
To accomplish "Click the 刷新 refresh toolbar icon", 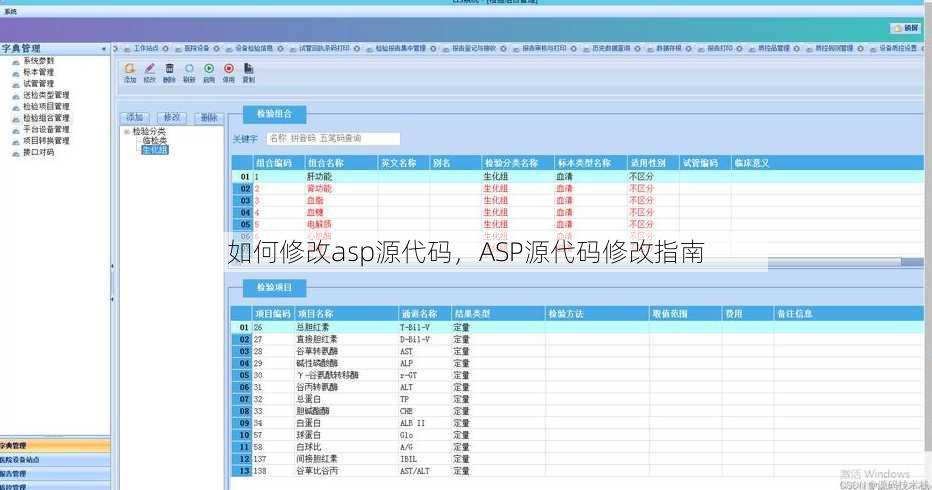I will (x=189, y=69).
